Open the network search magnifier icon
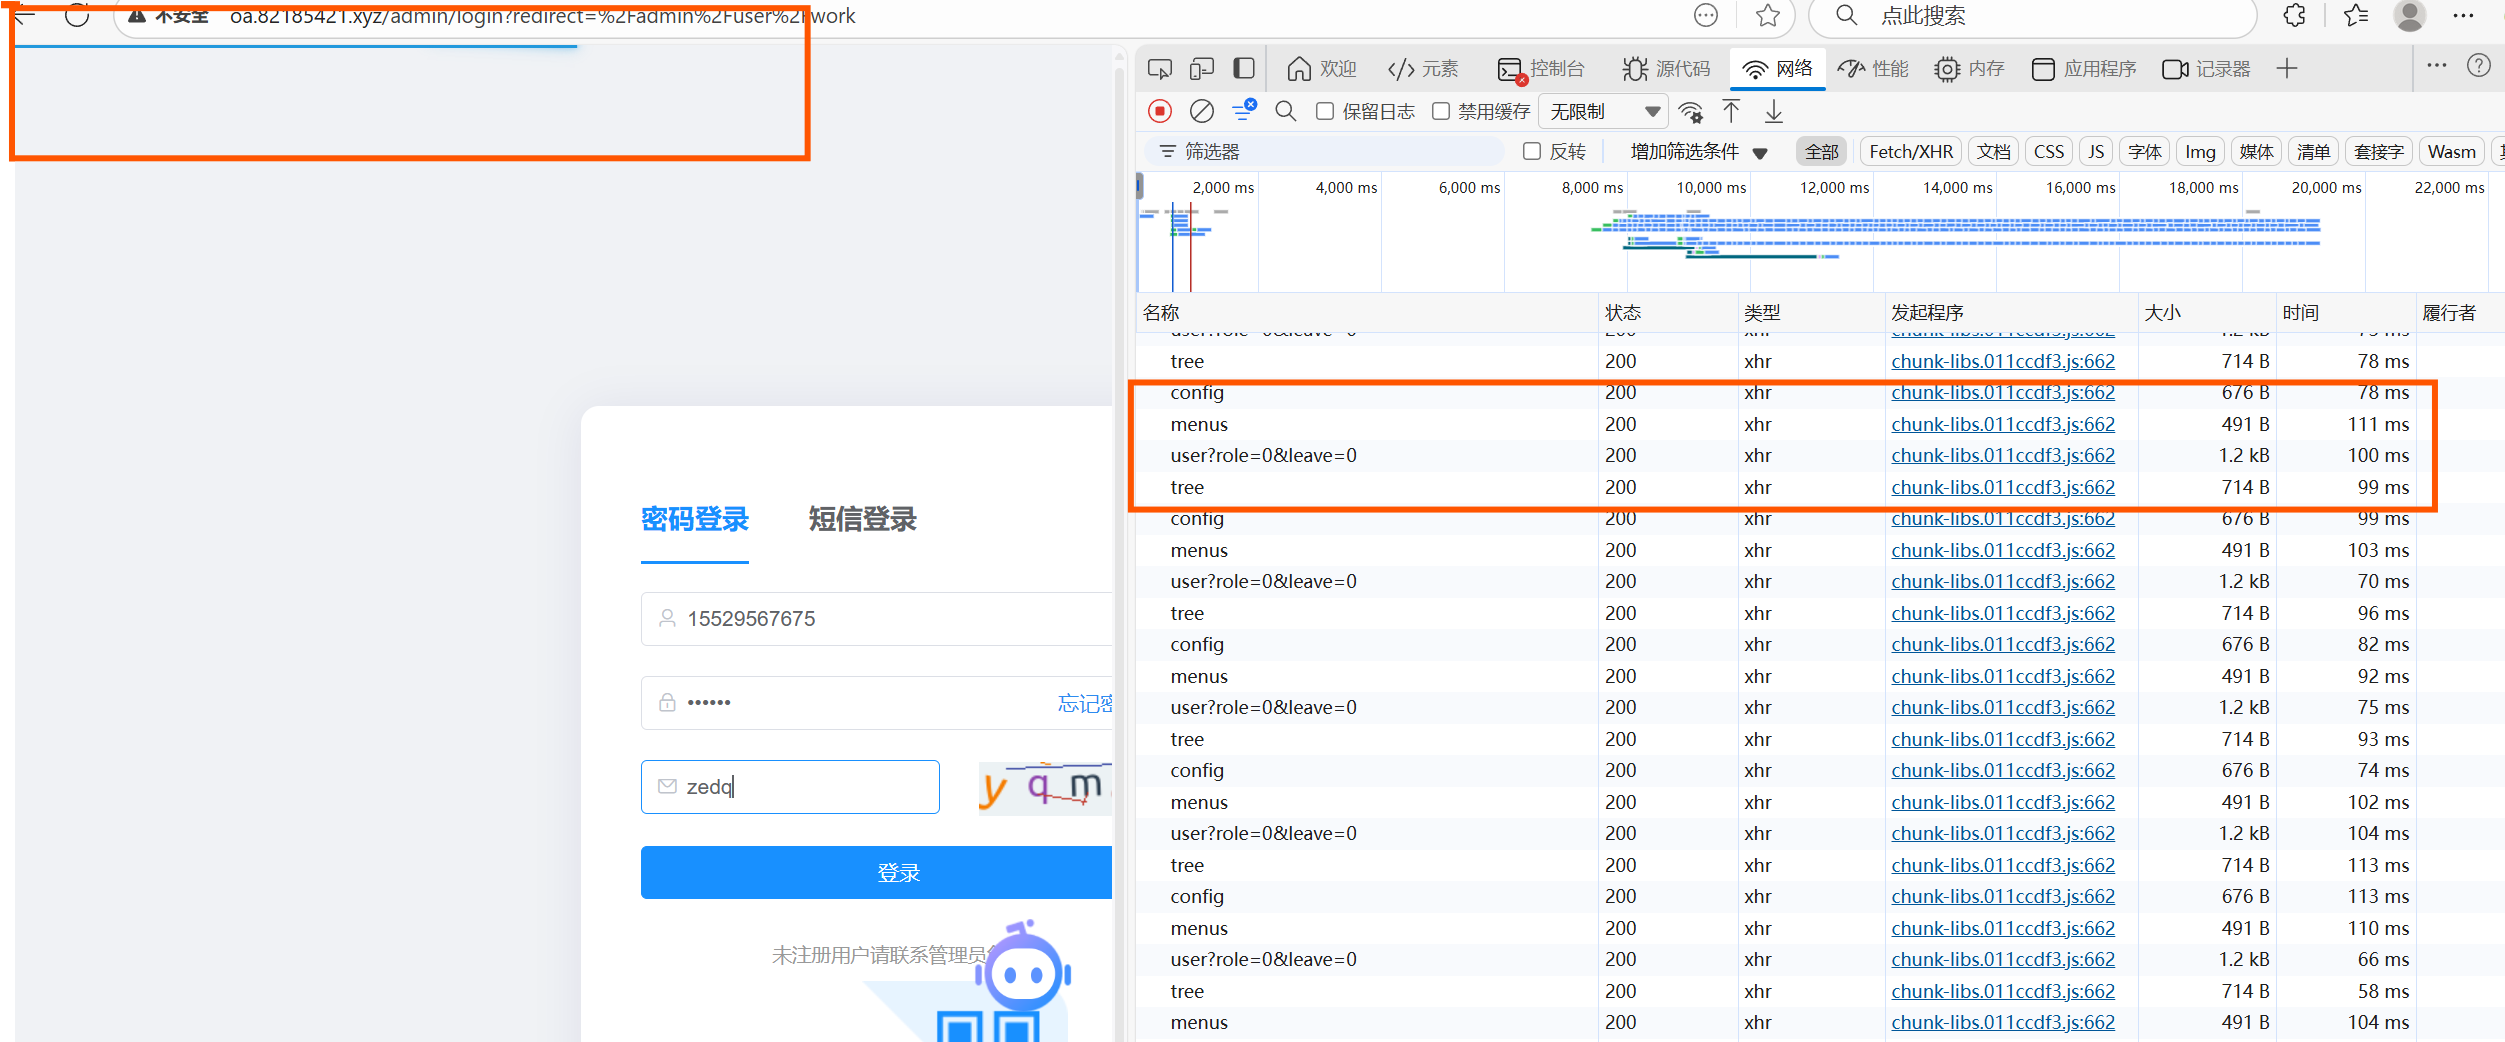This screenshot has height=1042, width=2505. coord(1286,111)
